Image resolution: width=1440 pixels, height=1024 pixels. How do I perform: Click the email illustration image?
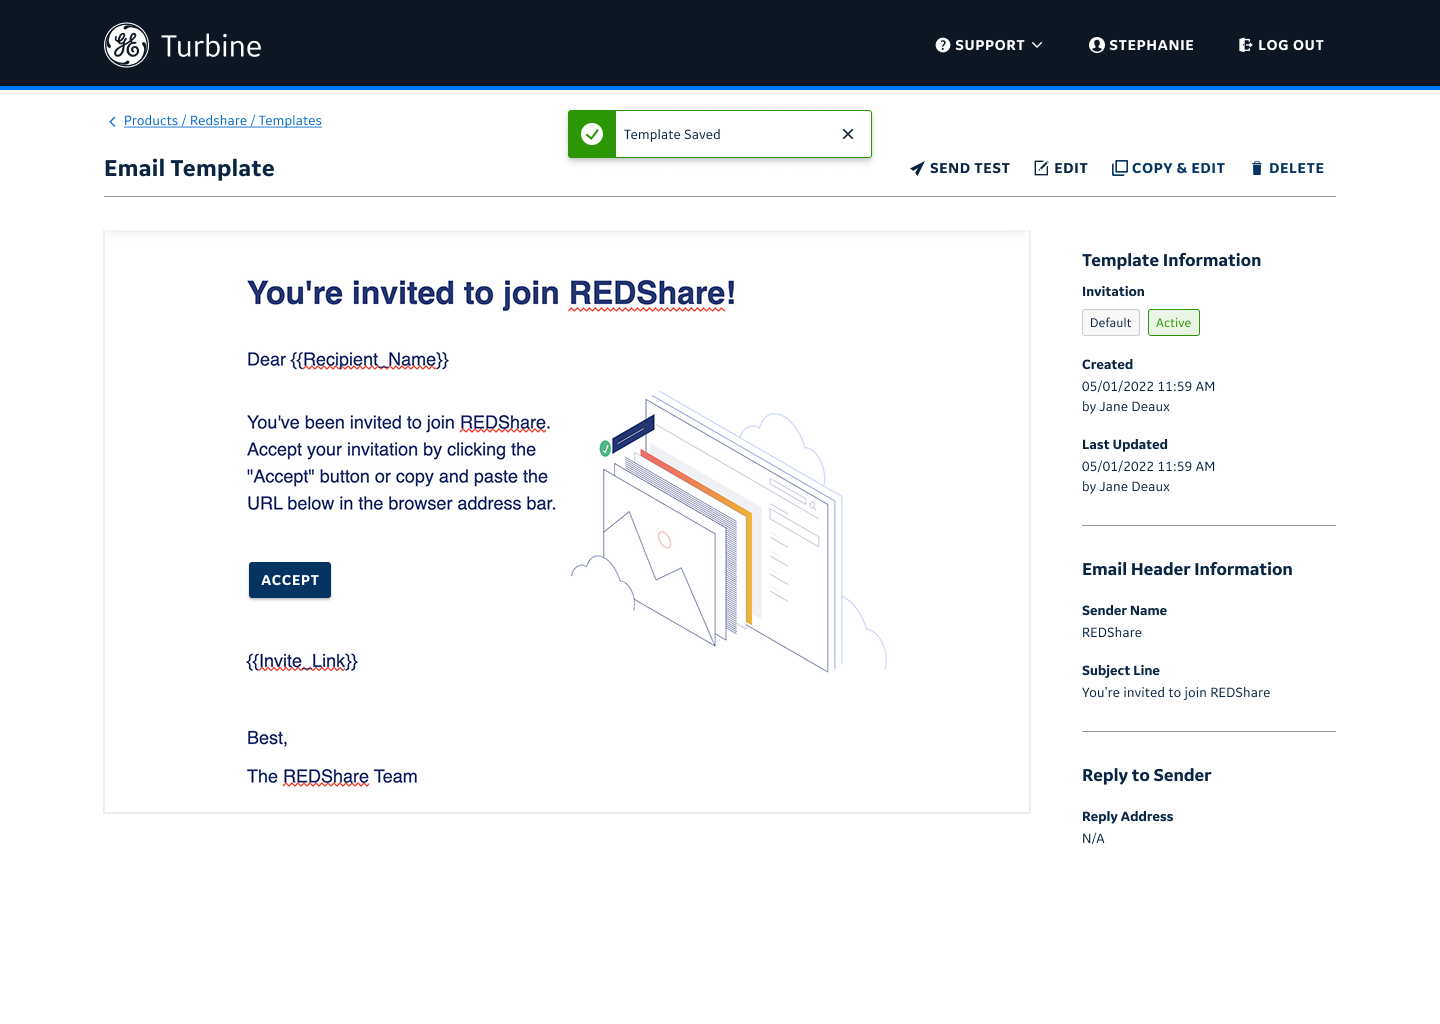[x=728, y=532]
